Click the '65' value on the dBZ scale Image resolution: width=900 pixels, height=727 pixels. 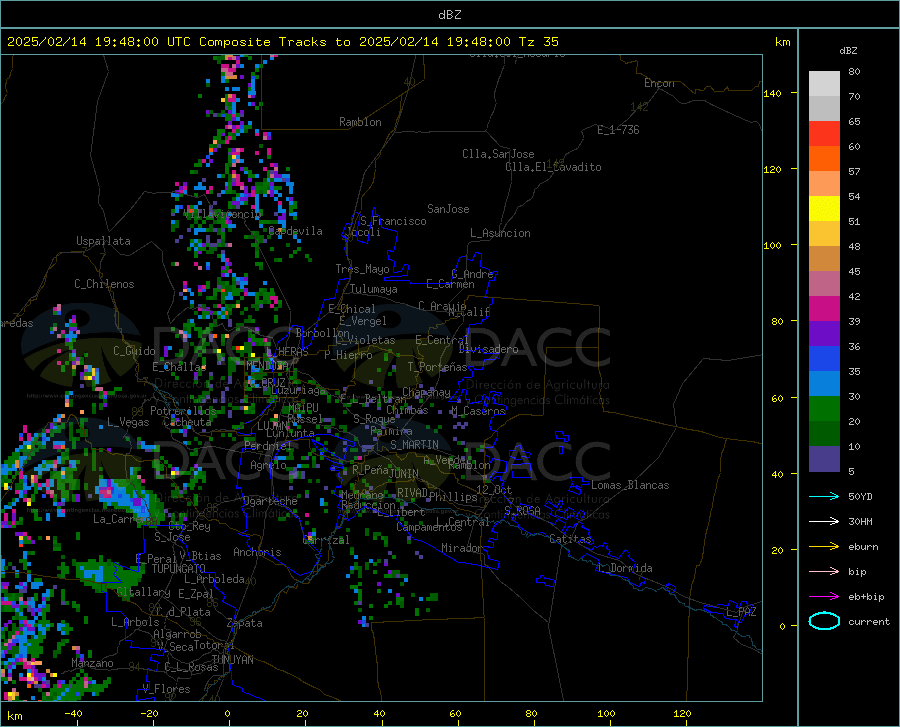coord(854,122)
